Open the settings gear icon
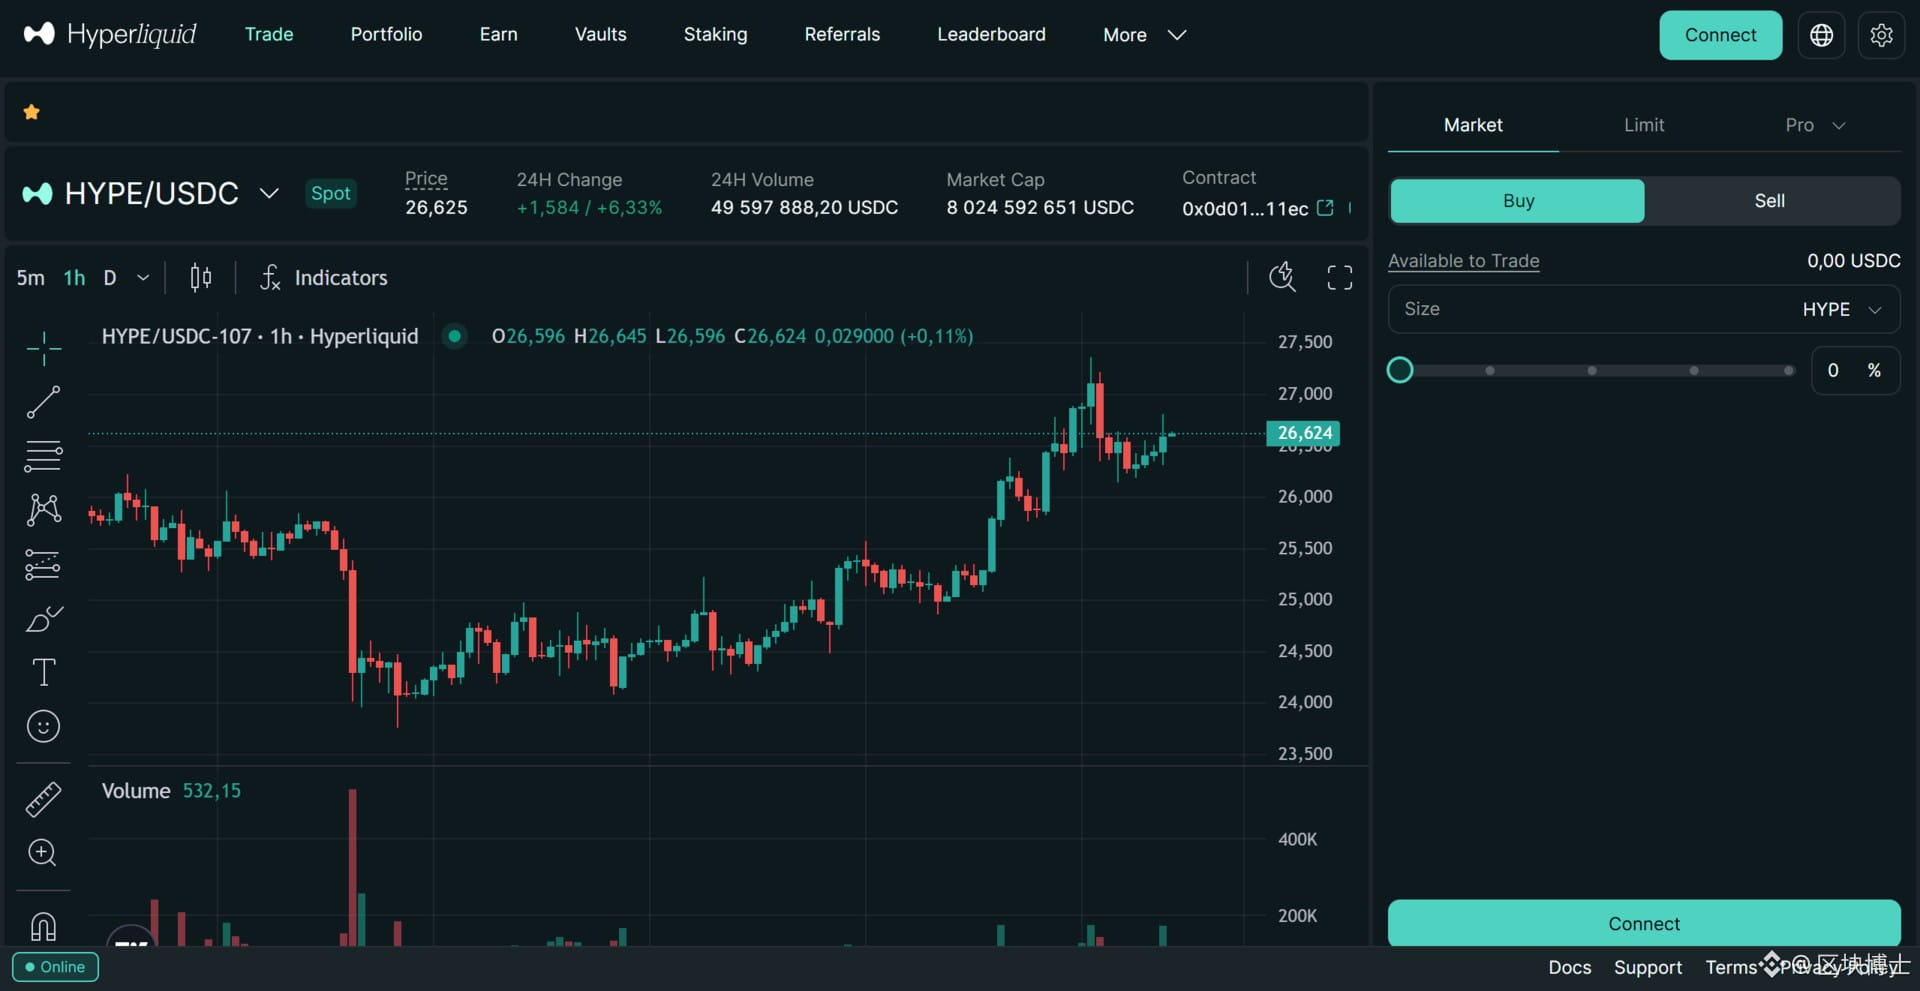 click(1881, 35)
